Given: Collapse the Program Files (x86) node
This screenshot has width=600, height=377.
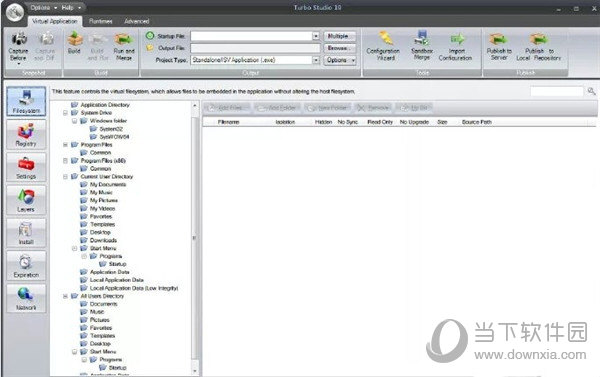Looking at the screenshot, I should coord(65,161).
